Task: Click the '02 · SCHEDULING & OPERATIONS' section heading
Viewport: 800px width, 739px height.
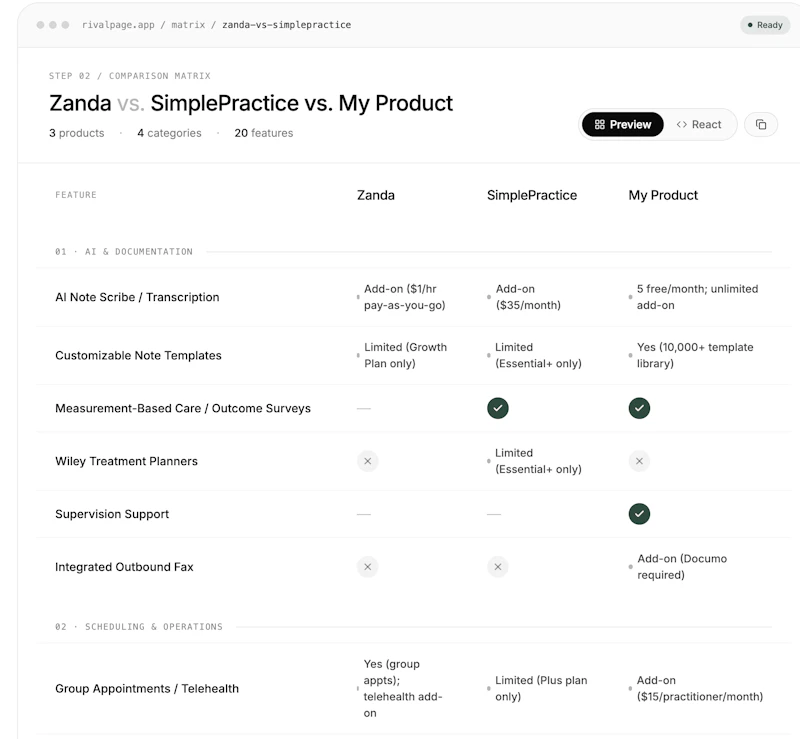Action: coord(139,627)
